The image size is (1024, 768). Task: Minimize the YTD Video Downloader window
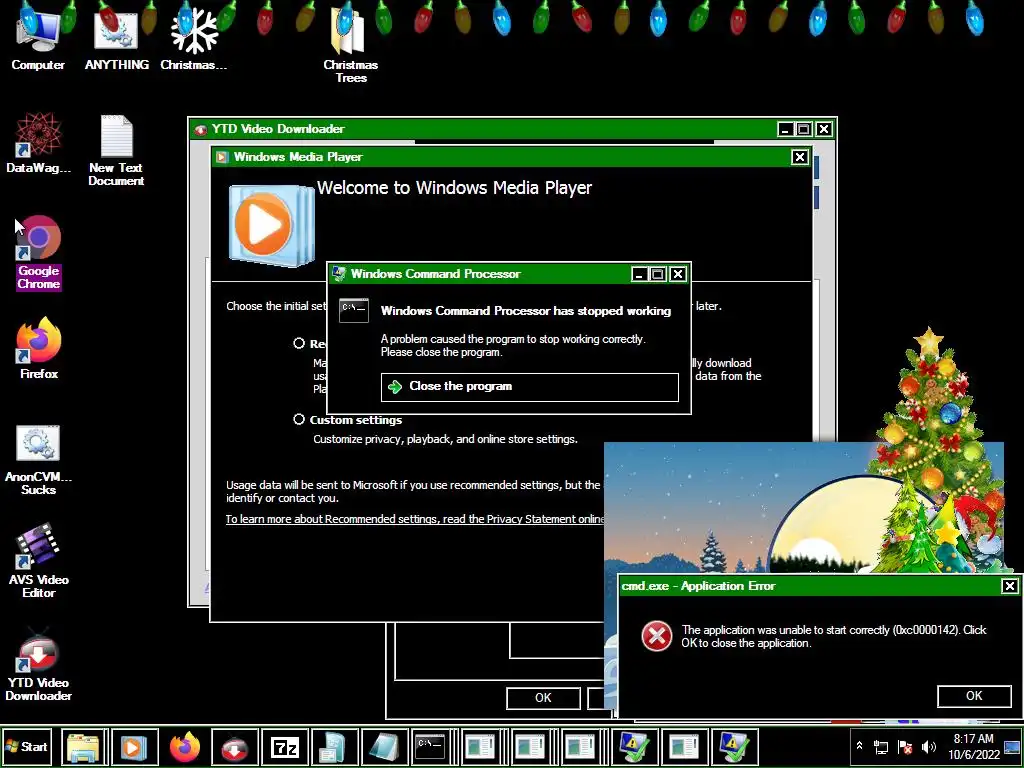pos(786,129)
